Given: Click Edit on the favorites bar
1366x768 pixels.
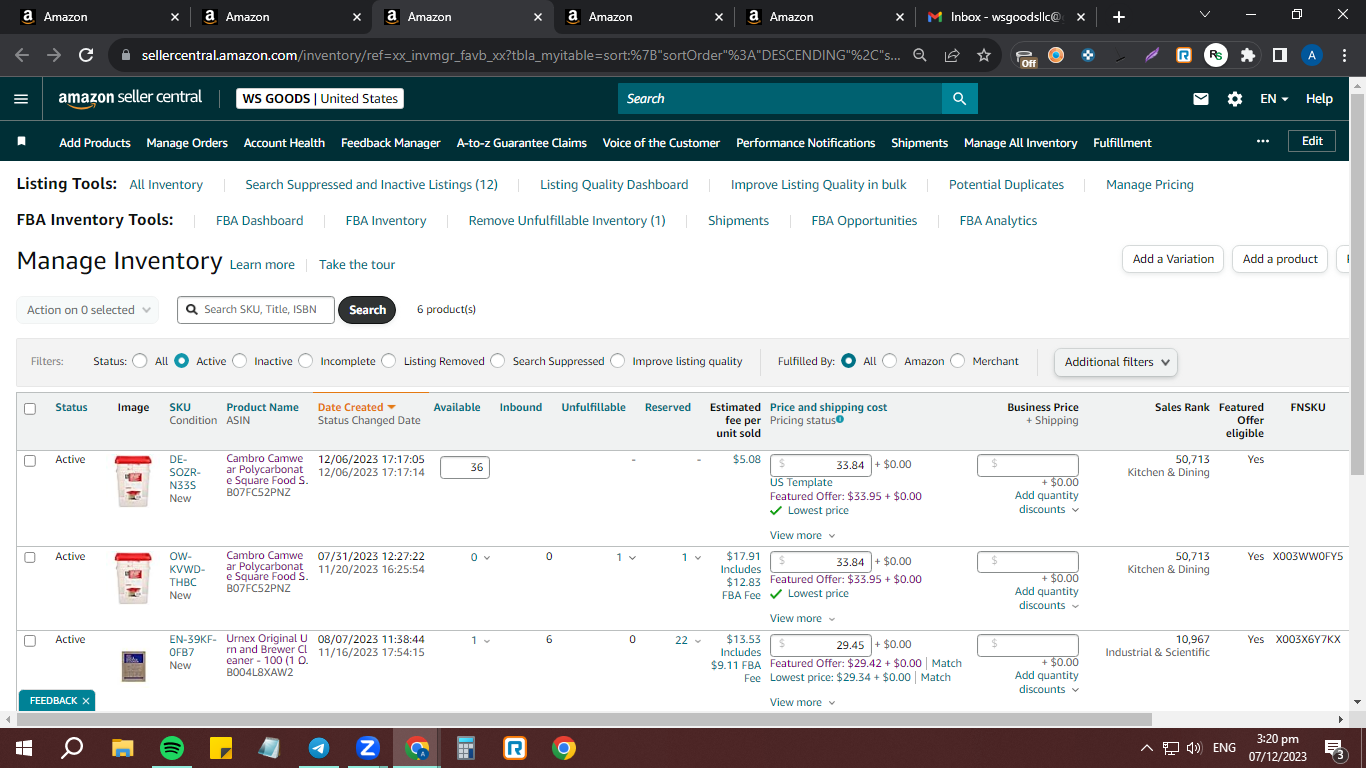Looking at the screenshot, I should [x=1312, y=142].
